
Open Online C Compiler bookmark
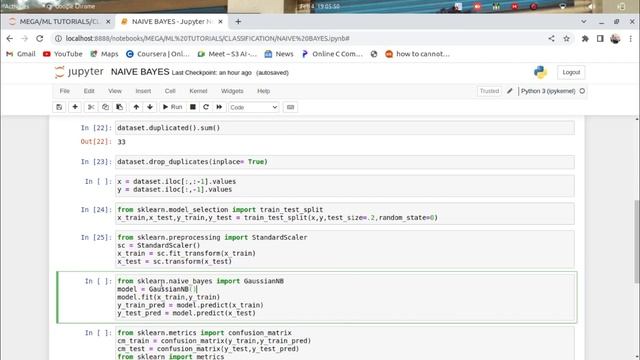point(332,54)
